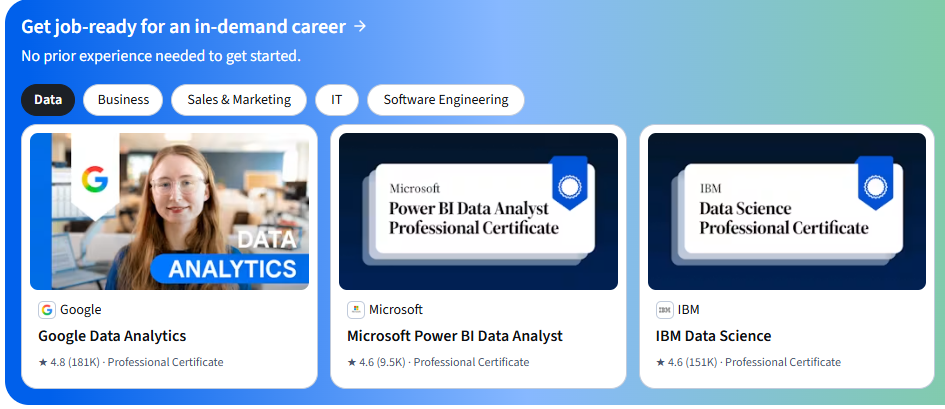
Task: Switch to the Business tab
Action: coord(123,100)
